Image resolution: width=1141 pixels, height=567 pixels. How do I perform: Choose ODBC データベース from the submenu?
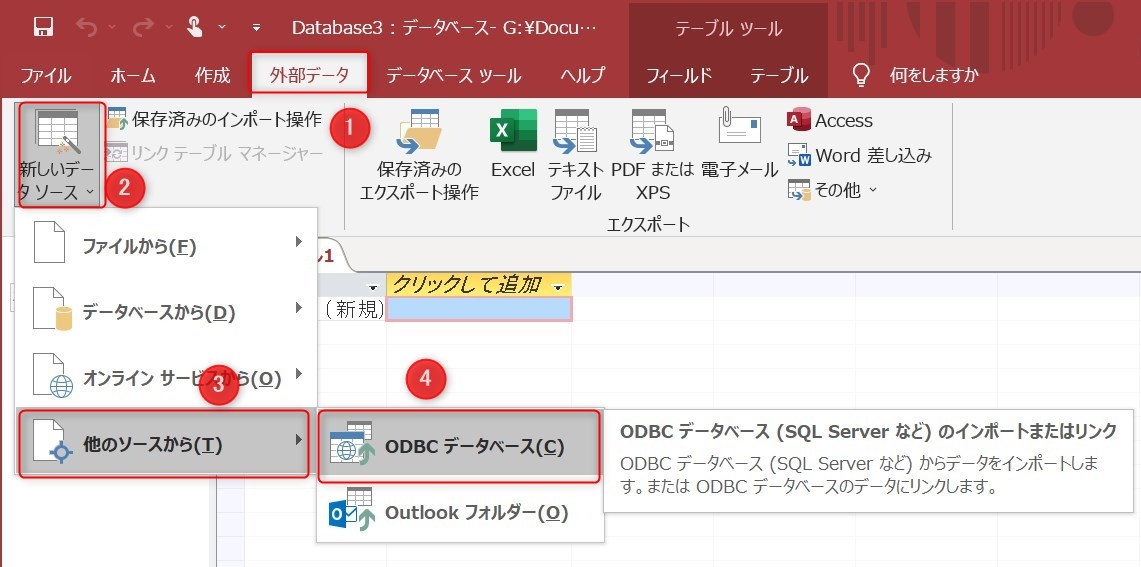pyautogui.click(x=459, y=446)
